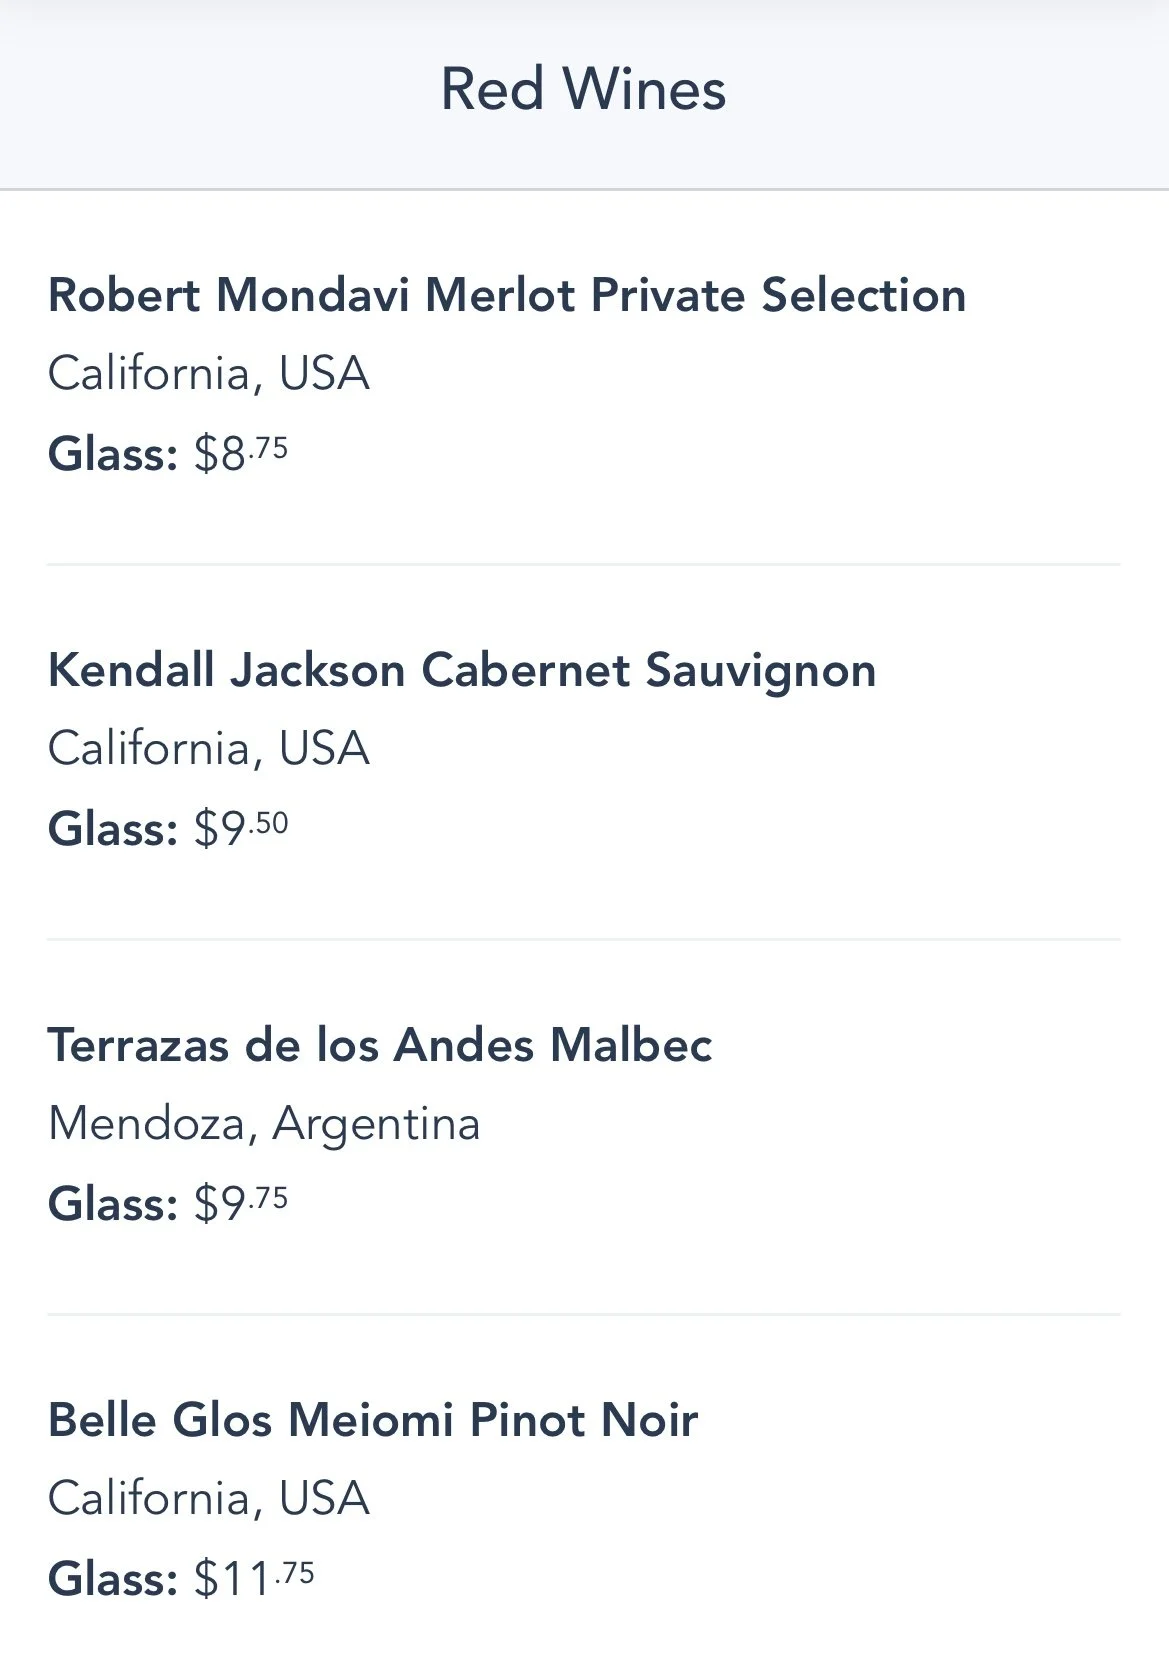Open Terrazas de los Andes Malbec

(380, 1046)
